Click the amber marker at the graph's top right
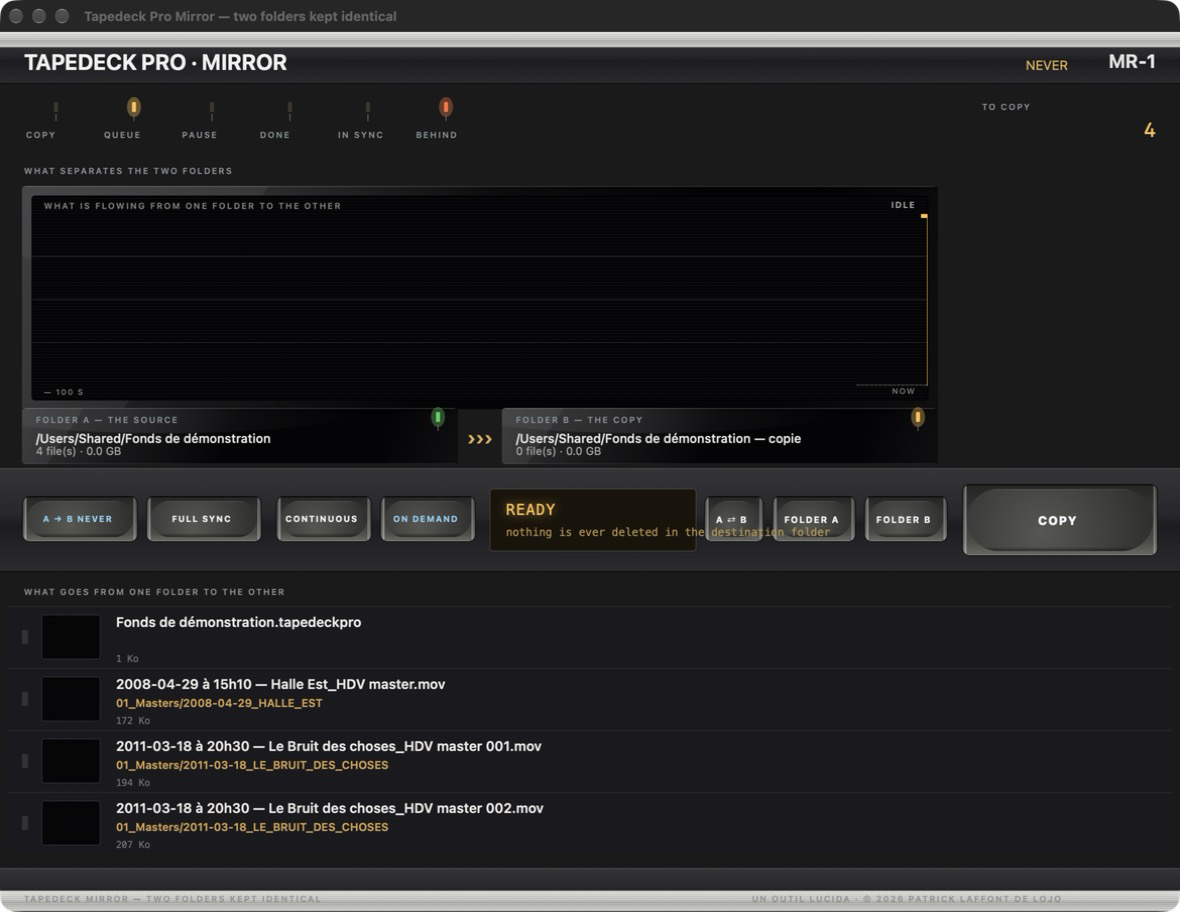Image resolution: width=1180 pixels, height=912 pixels. [x=923, y=216]
